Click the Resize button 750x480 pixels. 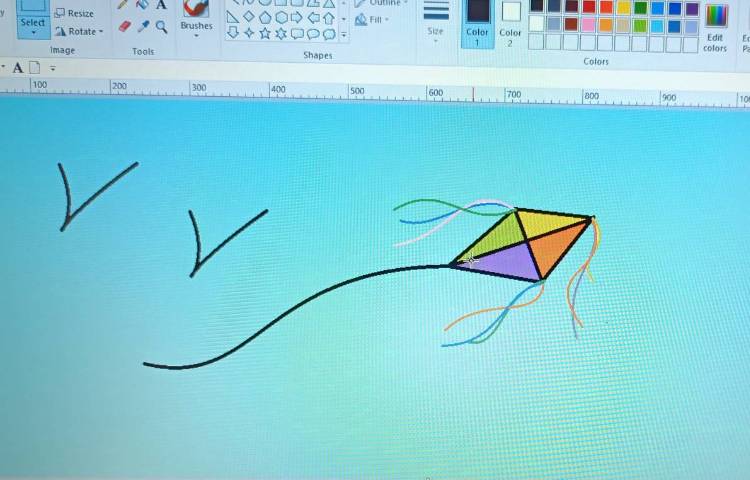74,13
